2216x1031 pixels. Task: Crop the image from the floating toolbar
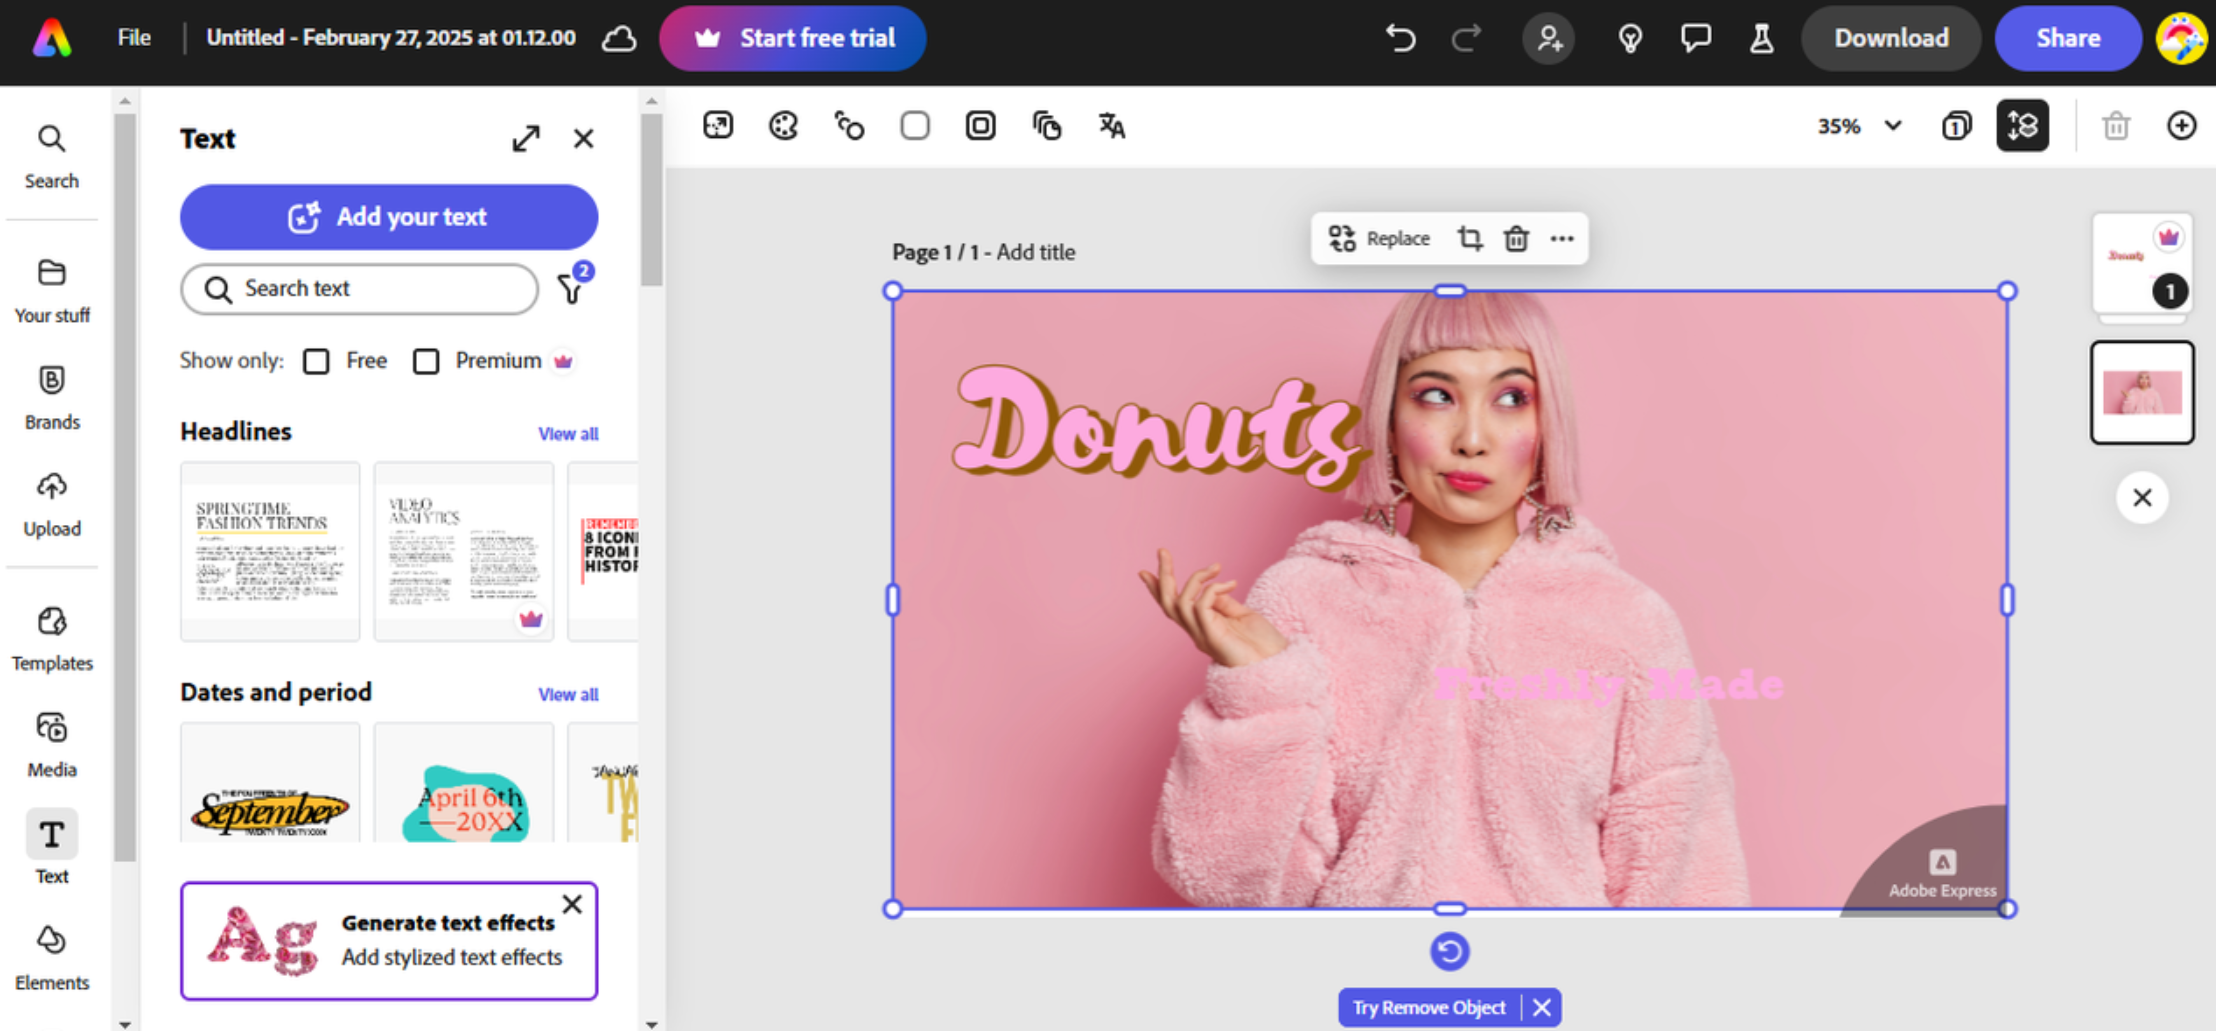click(1469, 238)
